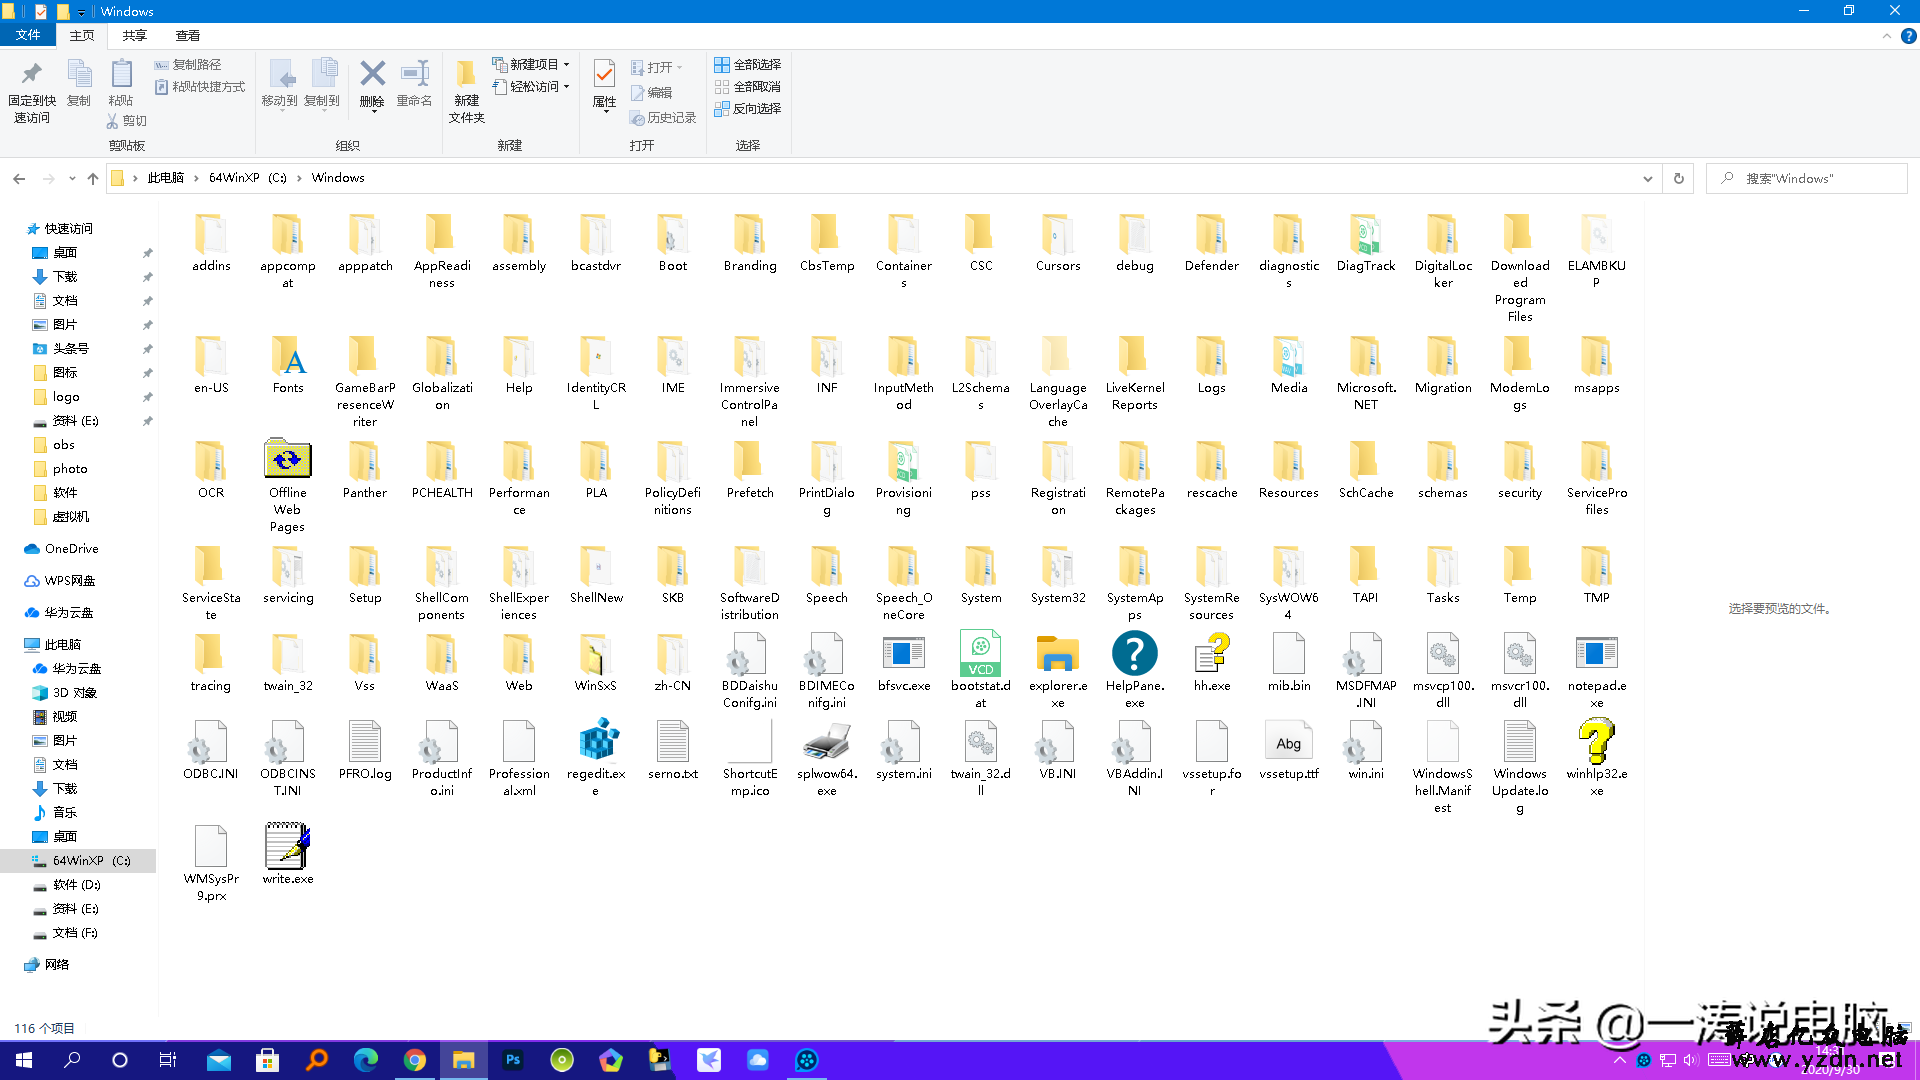This screenshot has width=1920, height=1080.
Task: Expand the 打开 dropdown in ribbon
Action: pos(679,68)
